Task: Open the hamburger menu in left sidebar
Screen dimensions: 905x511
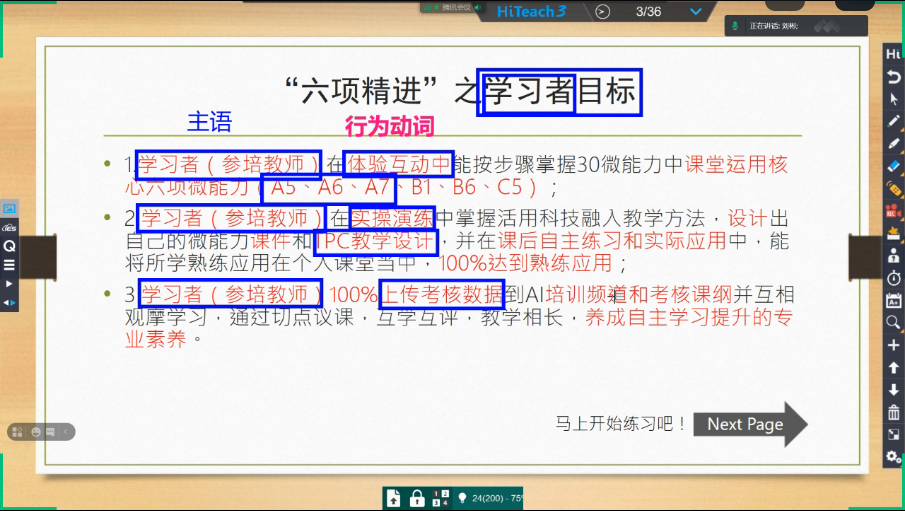Action: click(x=9, y=265)
